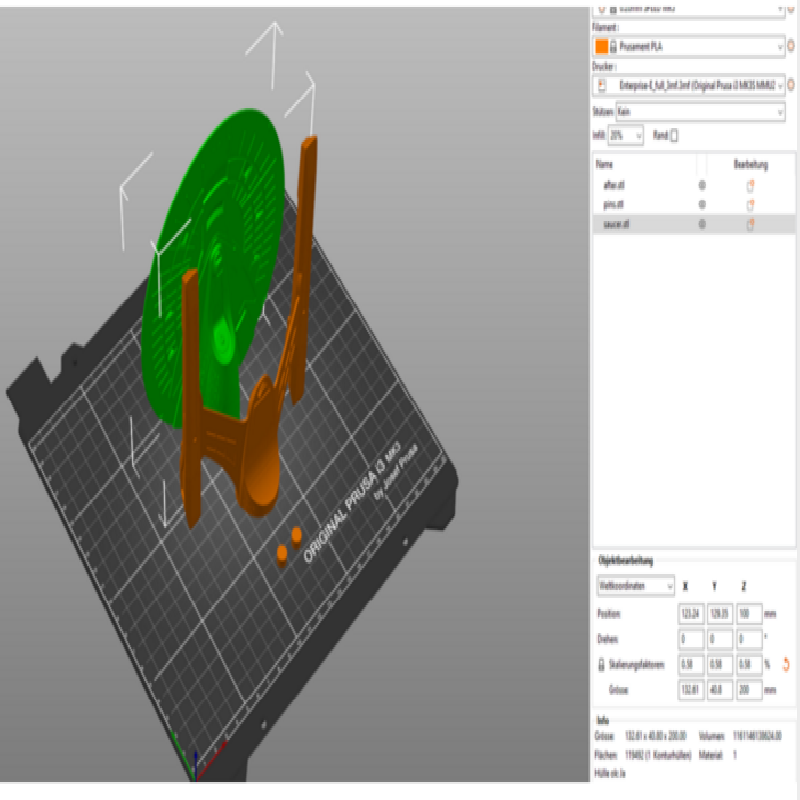The width and height of the screenshot is (800, 800).
Task: Enable the Rand brim checkbox
Action: coord(674,135)
